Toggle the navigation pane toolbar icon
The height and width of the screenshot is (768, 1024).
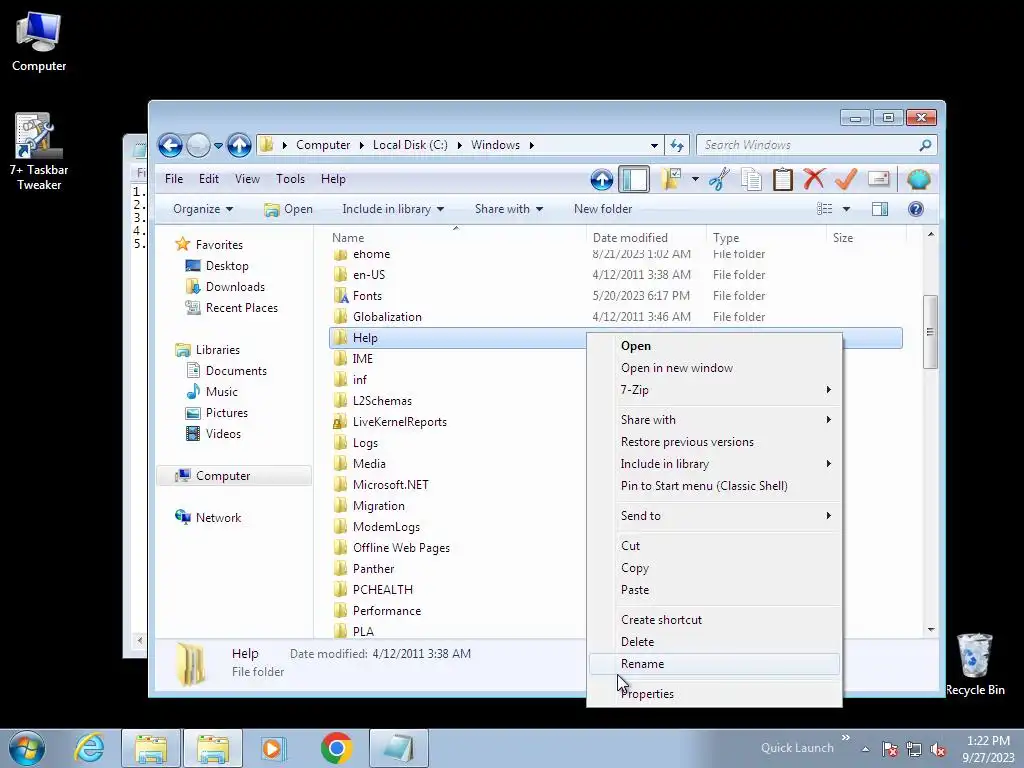[633, 179]
